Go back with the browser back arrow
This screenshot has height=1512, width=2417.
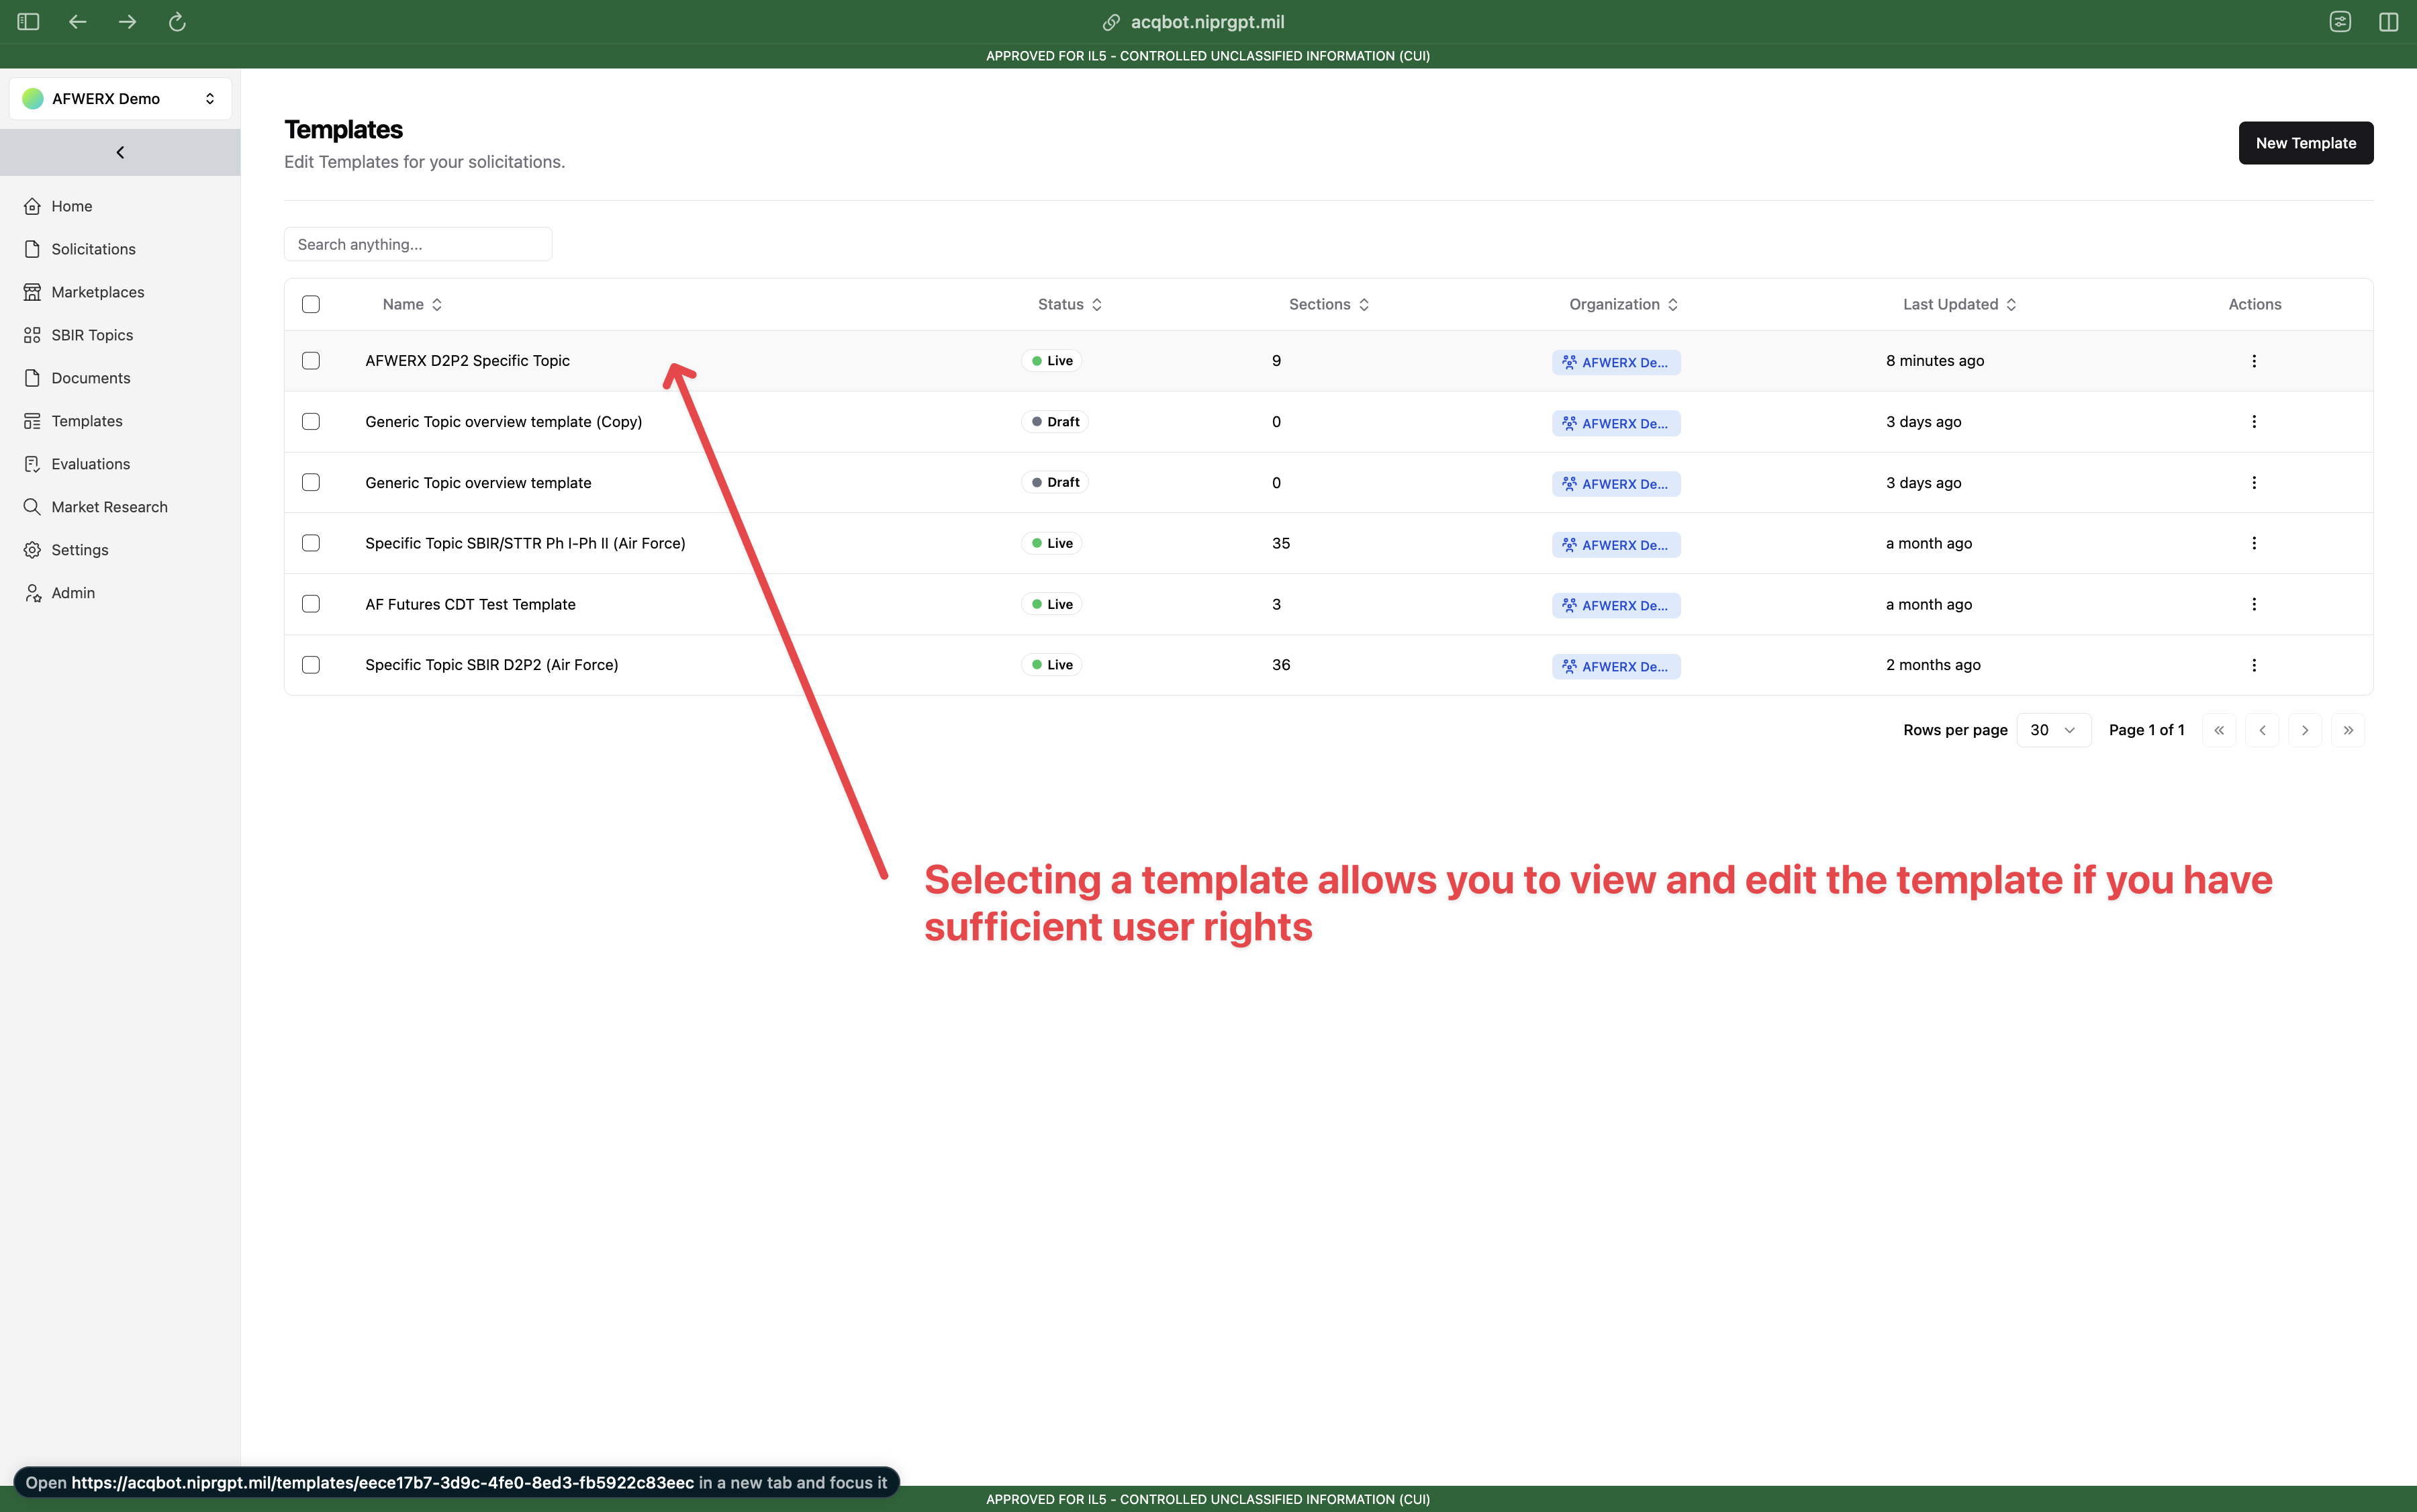pos(78,22)
